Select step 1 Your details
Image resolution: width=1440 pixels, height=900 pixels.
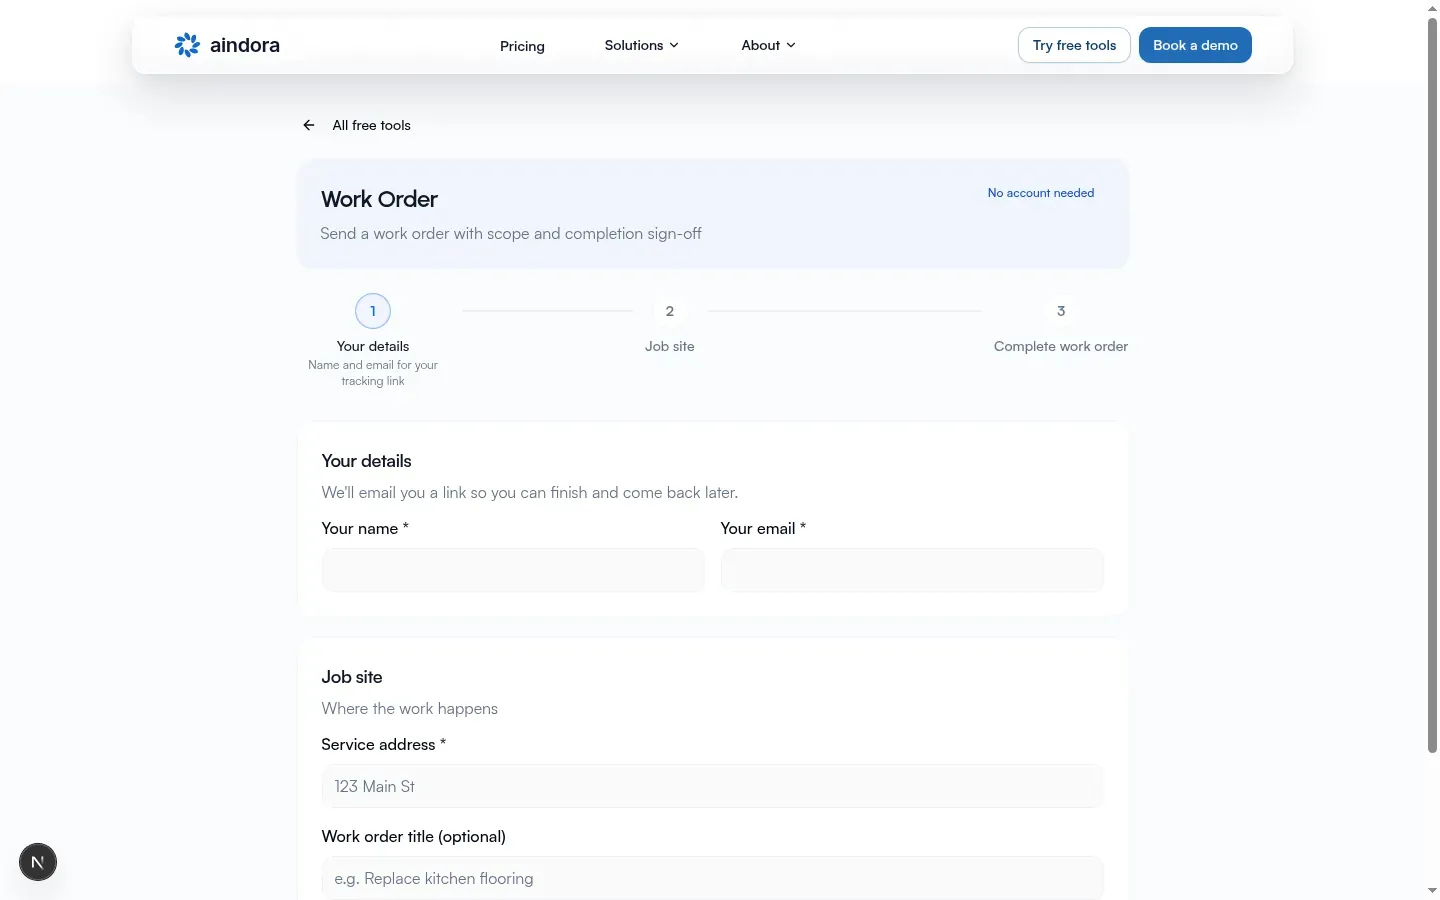point(373,311)
